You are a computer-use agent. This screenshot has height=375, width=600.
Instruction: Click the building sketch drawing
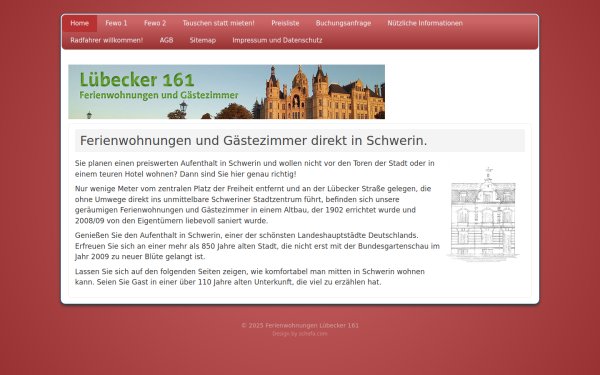click(x=484, y=213)
